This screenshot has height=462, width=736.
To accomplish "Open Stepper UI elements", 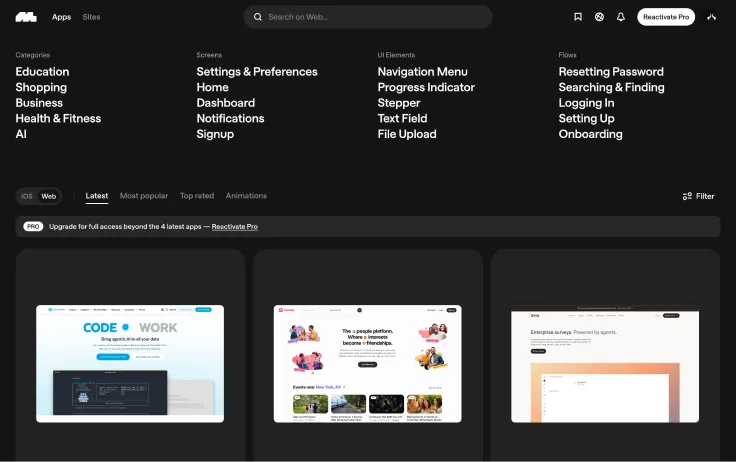I will click(399, 103).
